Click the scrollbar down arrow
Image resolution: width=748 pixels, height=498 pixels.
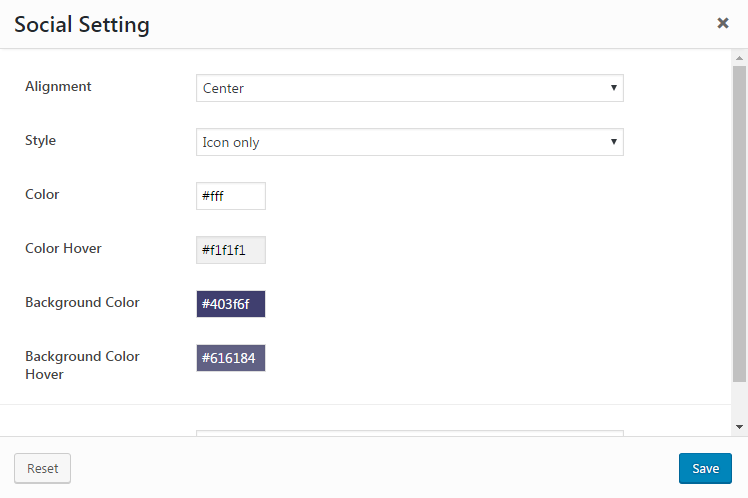[740, 427]
